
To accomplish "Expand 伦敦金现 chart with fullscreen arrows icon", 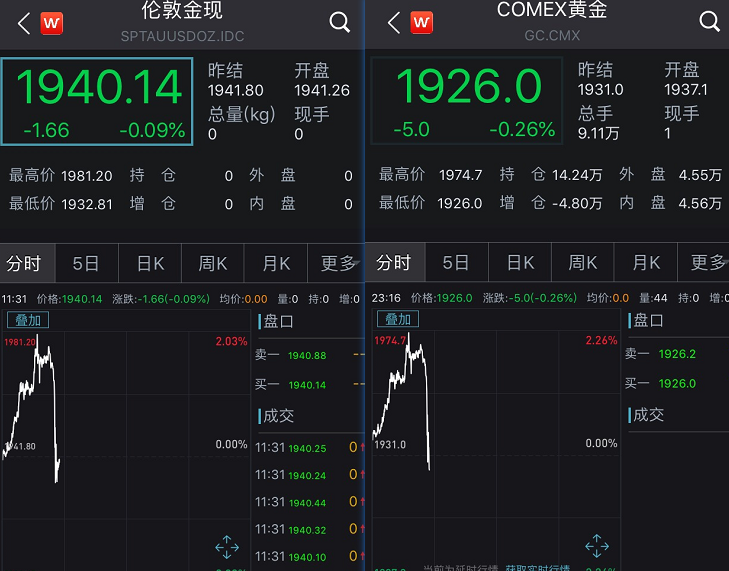I will click(227, 547).
